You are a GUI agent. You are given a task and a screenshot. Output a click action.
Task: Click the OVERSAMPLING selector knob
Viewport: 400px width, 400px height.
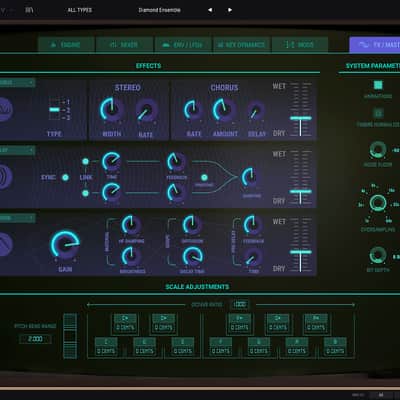click(x=378, y=203)
